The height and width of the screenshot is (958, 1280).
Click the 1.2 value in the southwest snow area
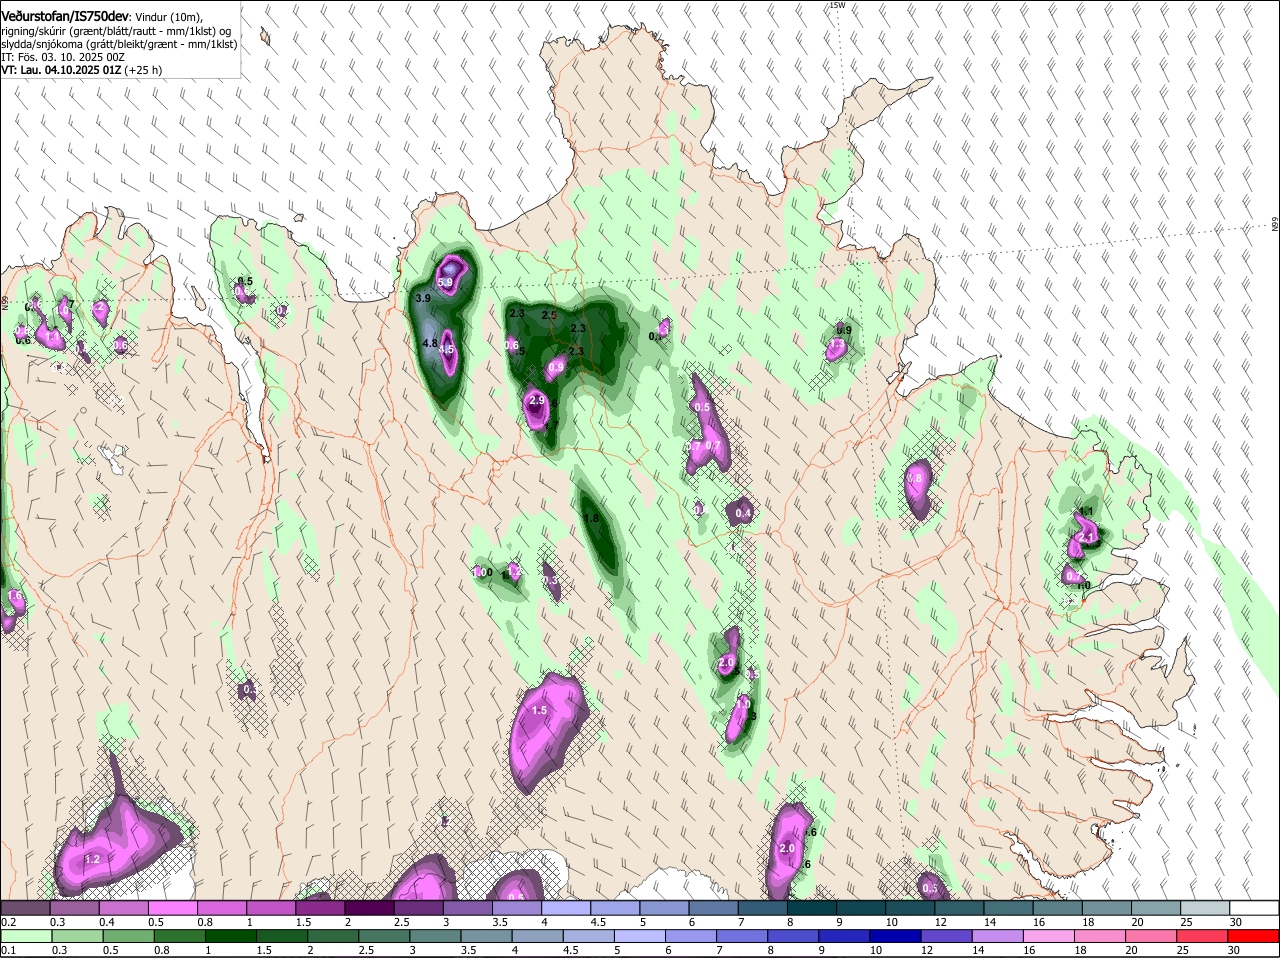93,859
